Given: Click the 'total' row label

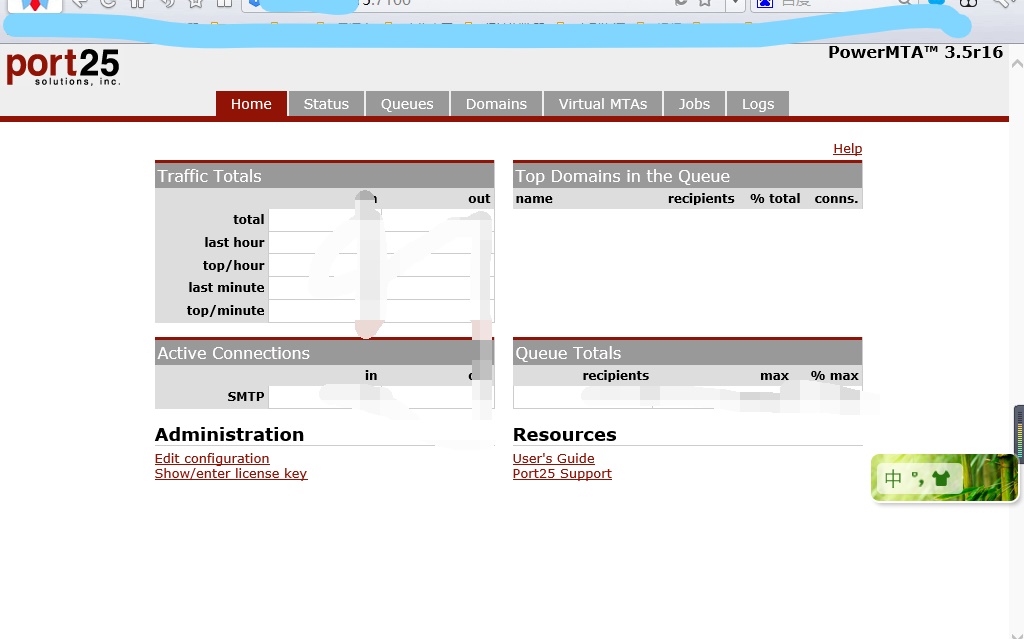Looking at the screenshot, I should pos(249,220).
